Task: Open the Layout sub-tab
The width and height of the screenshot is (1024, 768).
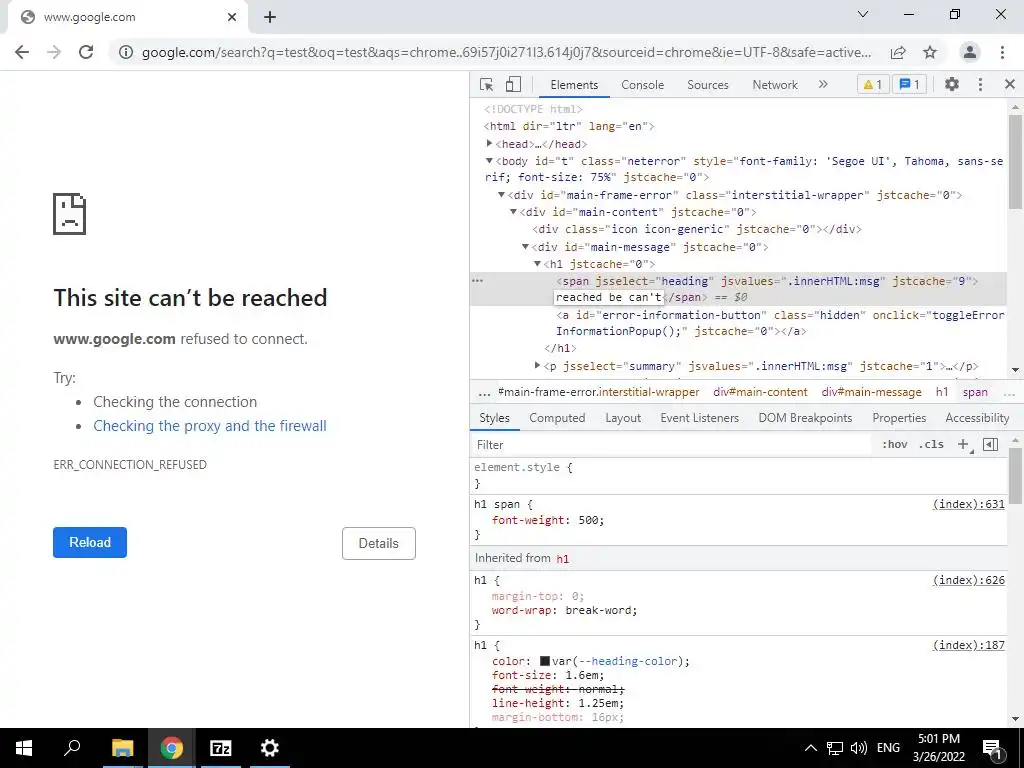Action: tap(623, 418)
